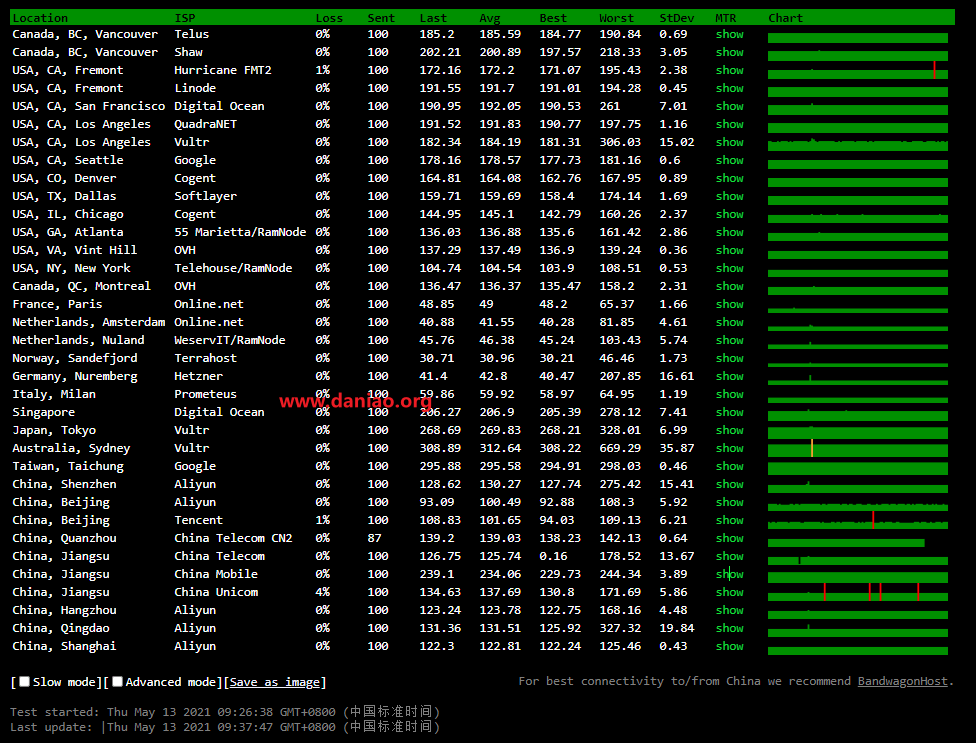The width and height of the screenshot is (976, 743).
Task: Show MTR for Nuland WeservIT row
Action: pyautogui.click(x=730, y=341)
